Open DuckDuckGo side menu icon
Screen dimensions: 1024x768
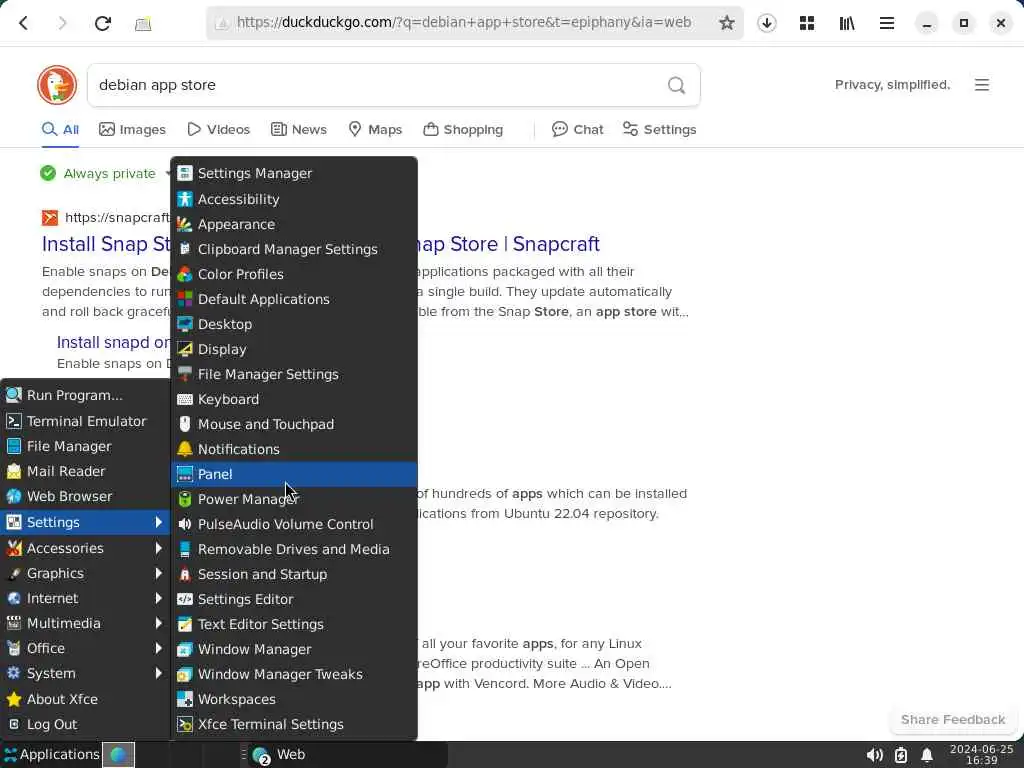(981, 85)
